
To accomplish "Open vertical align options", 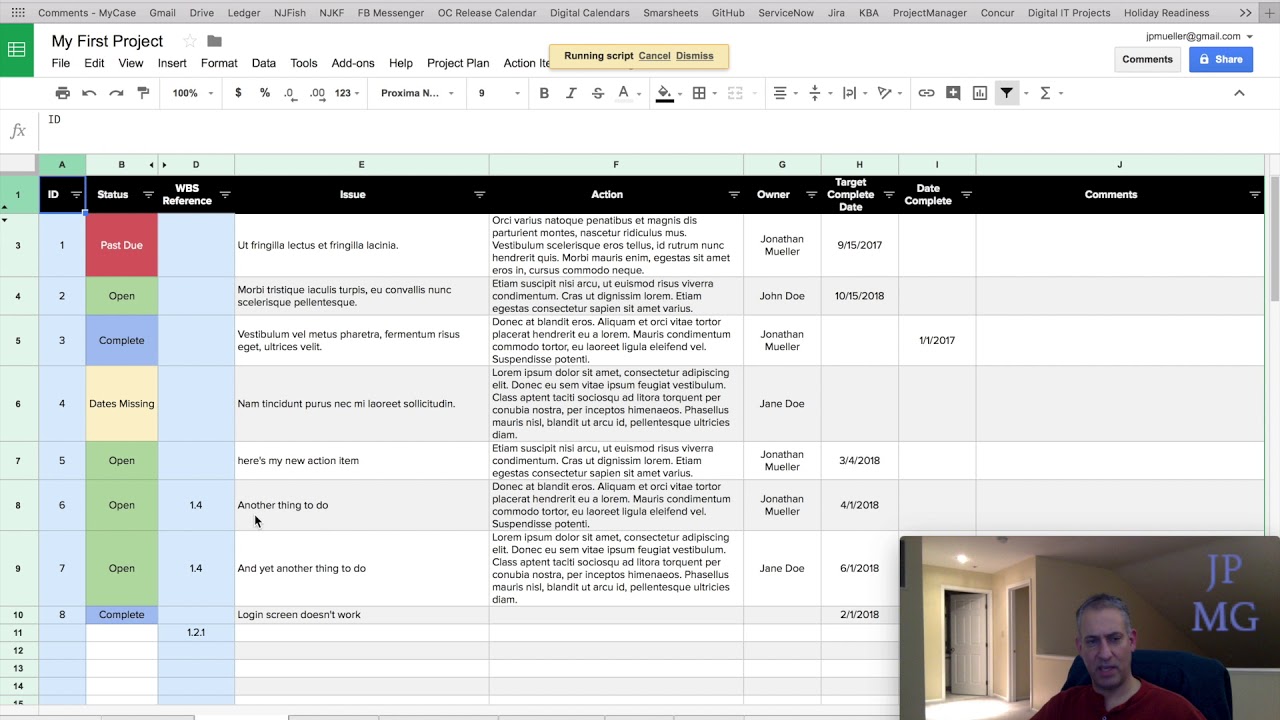I will click(x=815, y=93).
